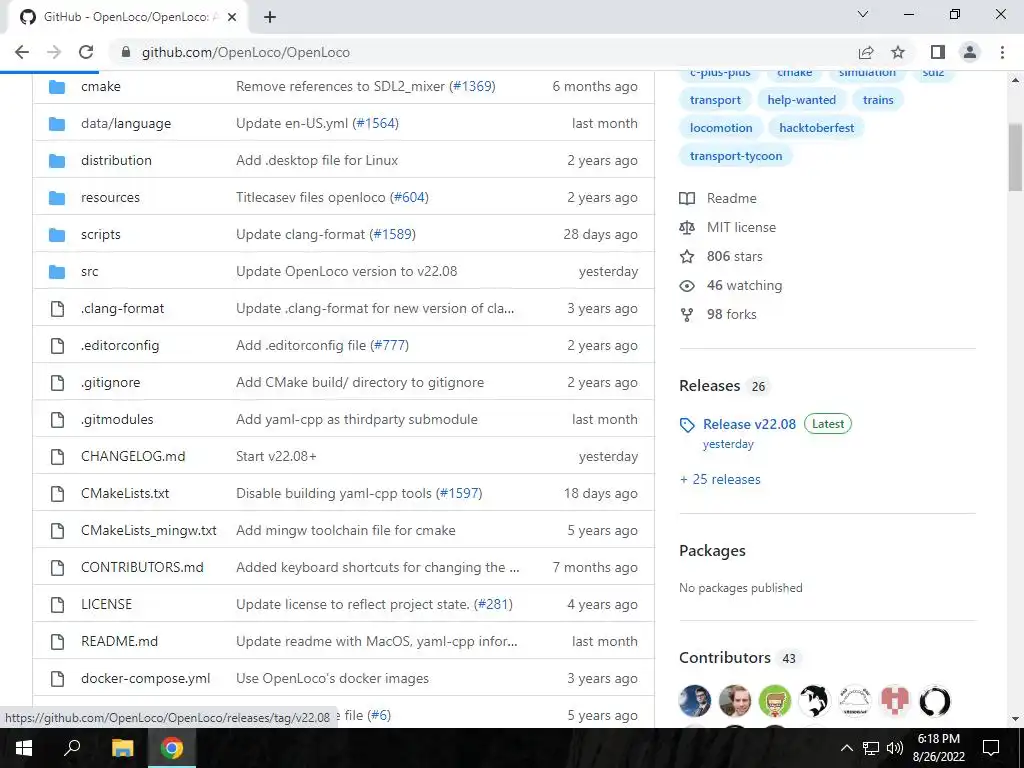This screenshot has width=1024, height=768.
Task: Click the tag icon beside Release v22.08
Action: click(687, 425)
